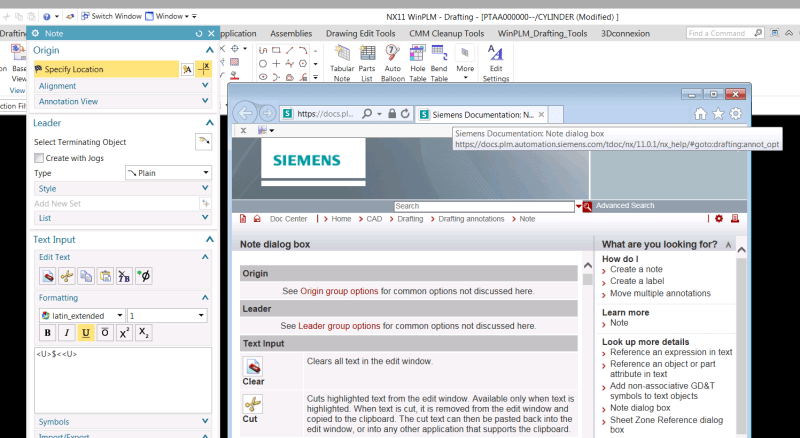Toggle Underline formatting button

86,333
